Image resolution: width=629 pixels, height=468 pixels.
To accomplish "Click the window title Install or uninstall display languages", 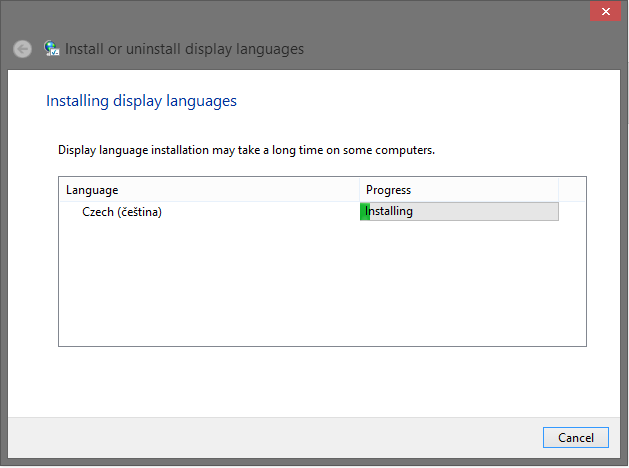I will (x=184, y=49).
